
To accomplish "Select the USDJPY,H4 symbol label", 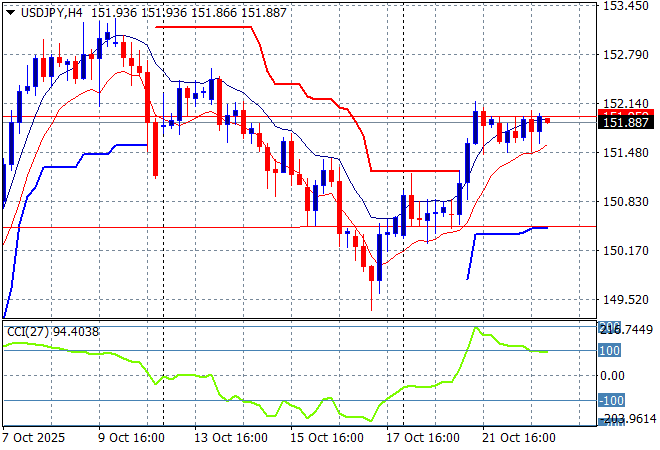I will point(52,13).
